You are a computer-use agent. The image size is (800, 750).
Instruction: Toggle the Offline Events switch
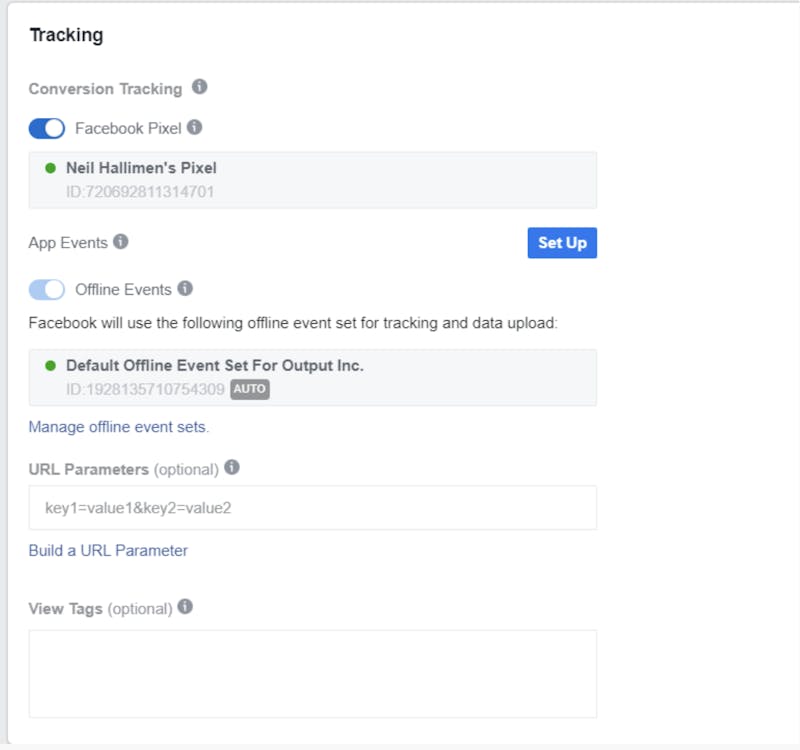[x=47, y=290]
